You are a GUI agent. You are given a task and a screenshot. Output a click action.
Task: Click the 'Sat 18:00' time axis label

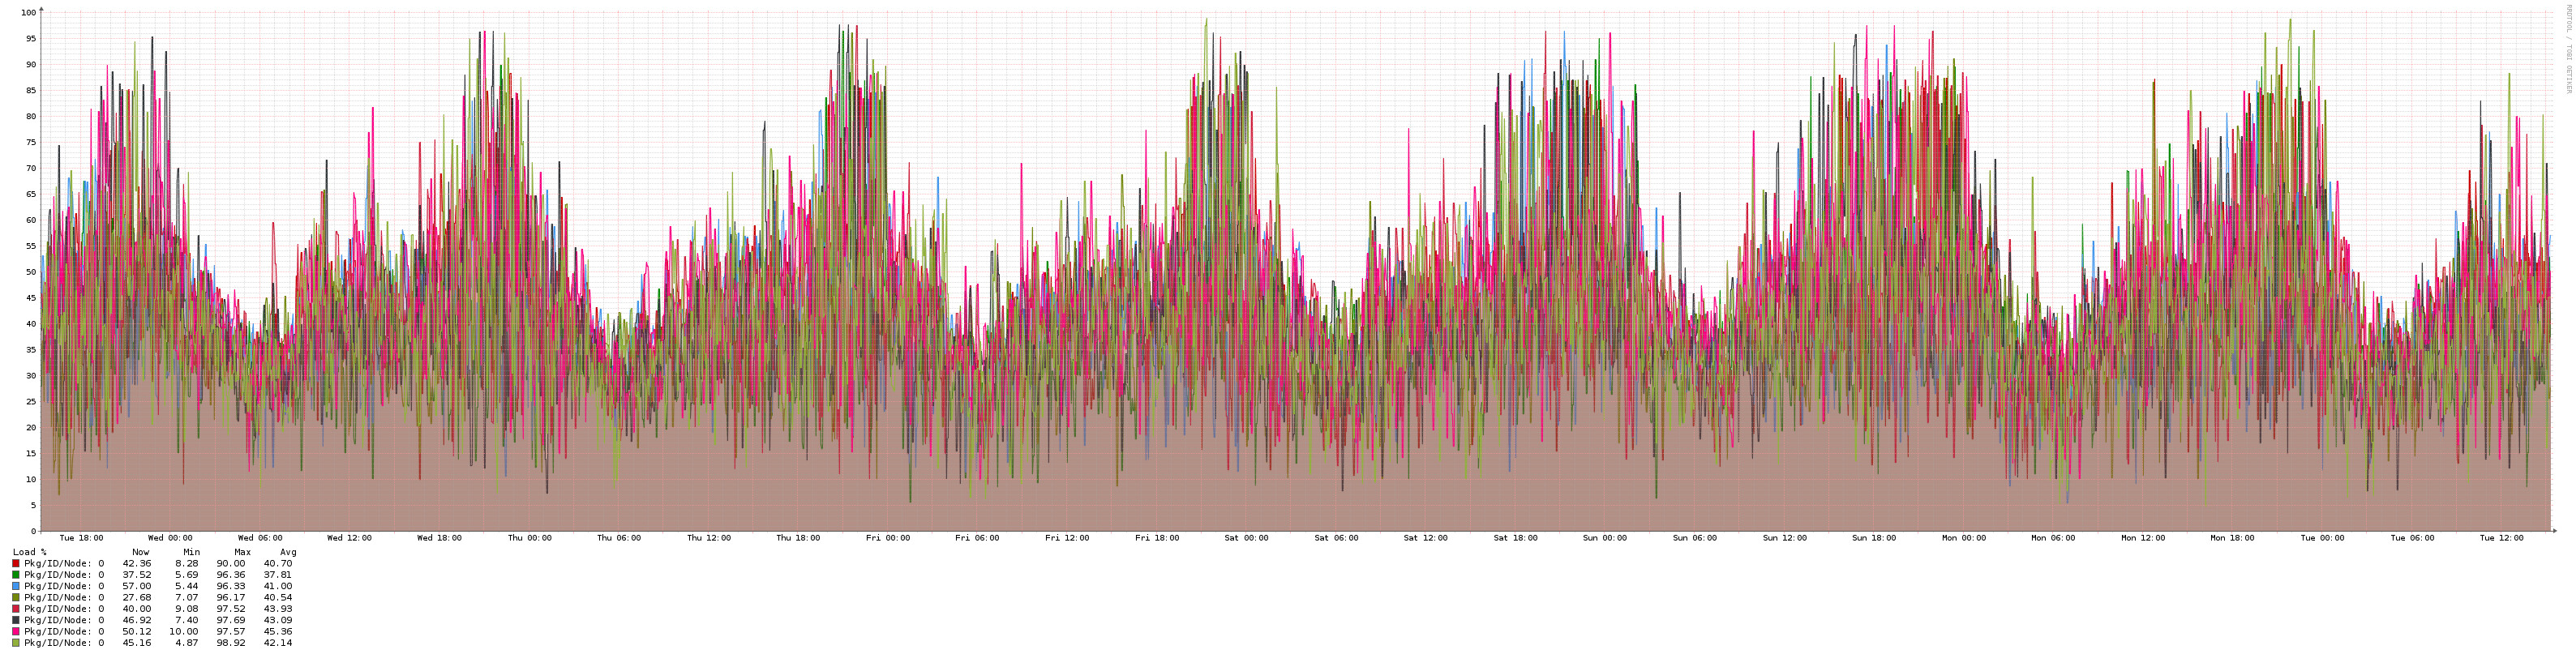tap(1516, 538)
